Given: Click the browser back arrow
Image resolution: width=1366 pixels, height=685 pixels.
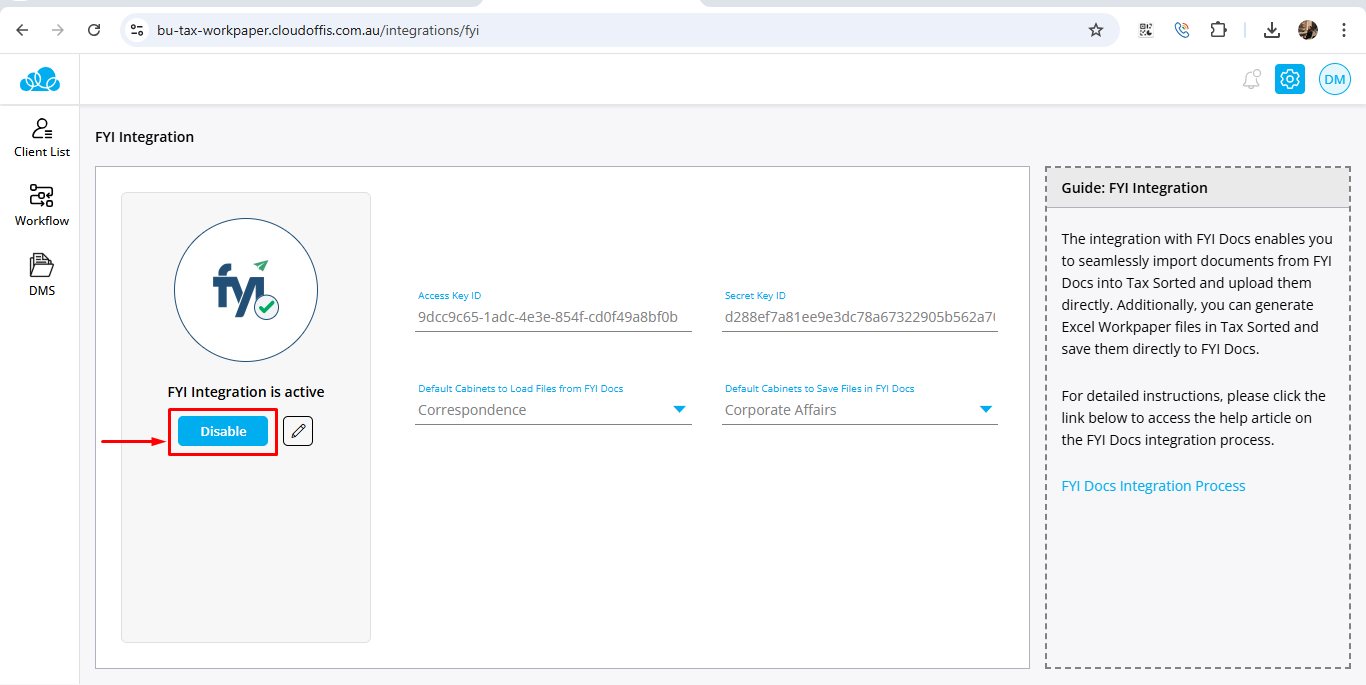Looking at the screenshot, I should tap(22, 30).
